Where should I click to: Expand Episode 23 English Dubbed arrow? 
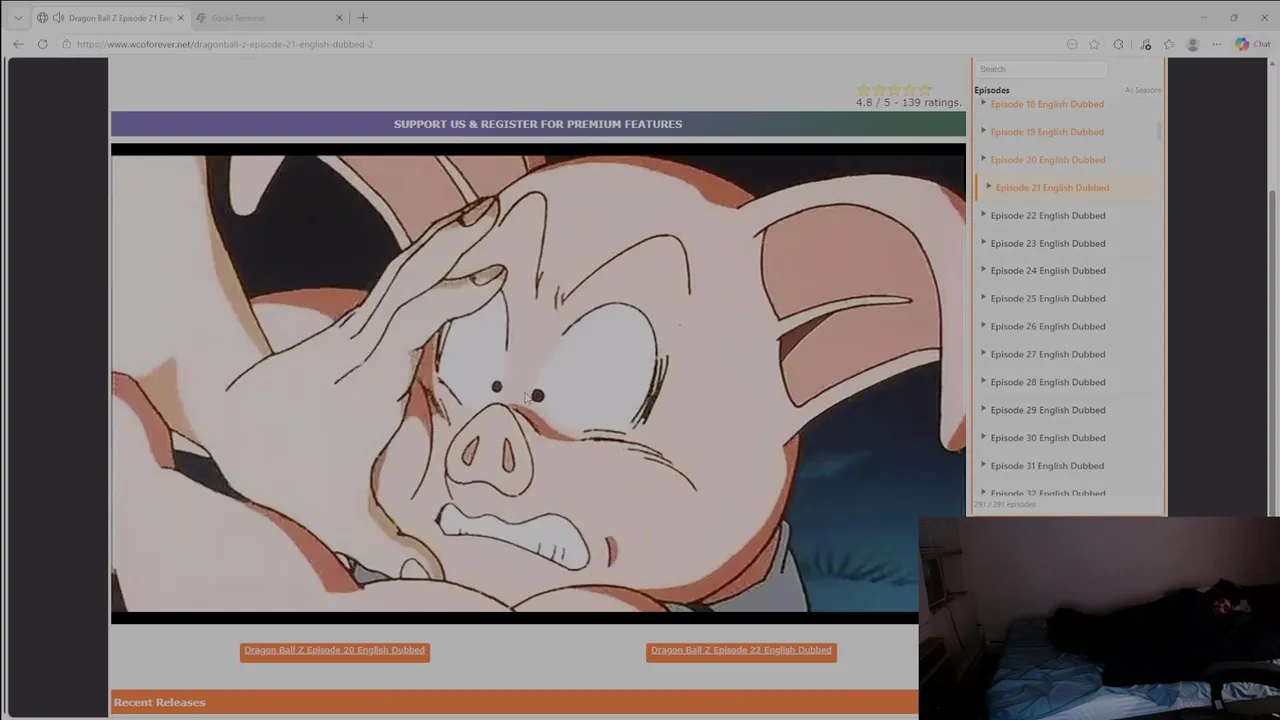point(983,243)
